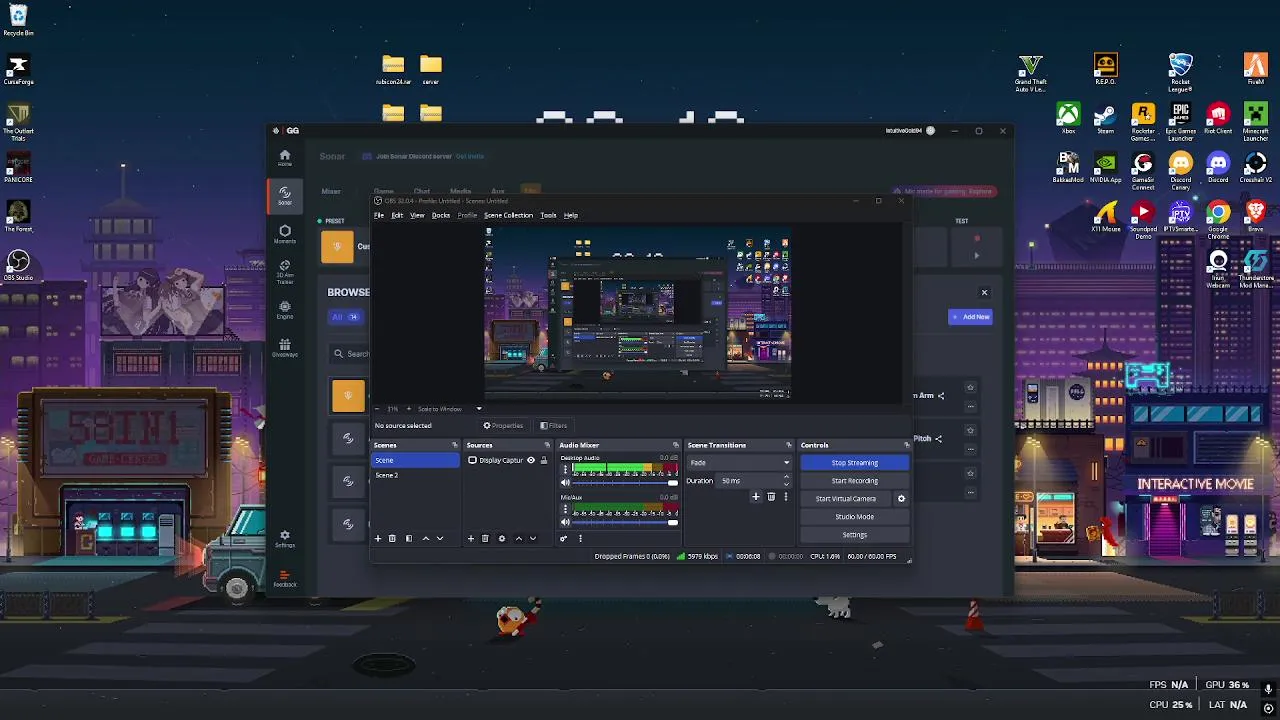Viewport: 1280px width, 720px height.
Task: Move source down arrow in Sources panel
Action: (x=532, y=538)
